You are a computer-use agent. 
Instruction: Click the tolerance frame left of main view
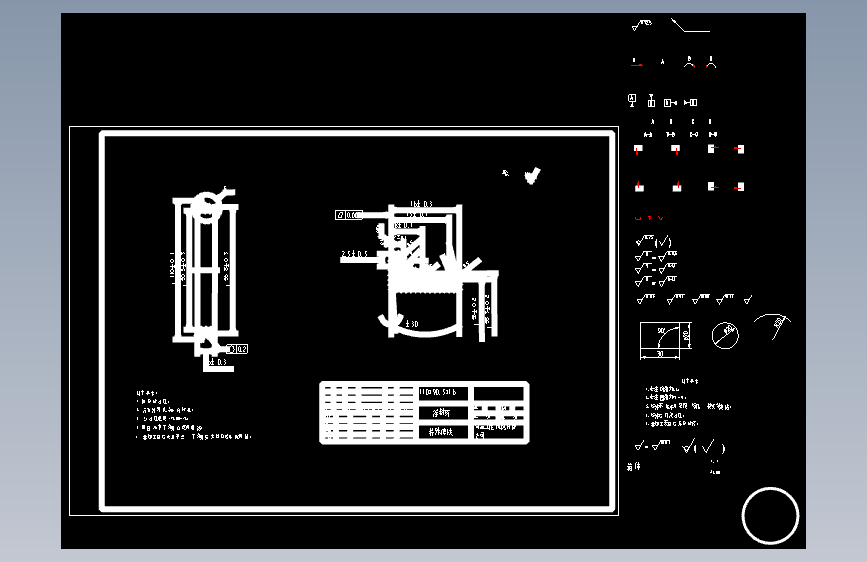point(348,215)
